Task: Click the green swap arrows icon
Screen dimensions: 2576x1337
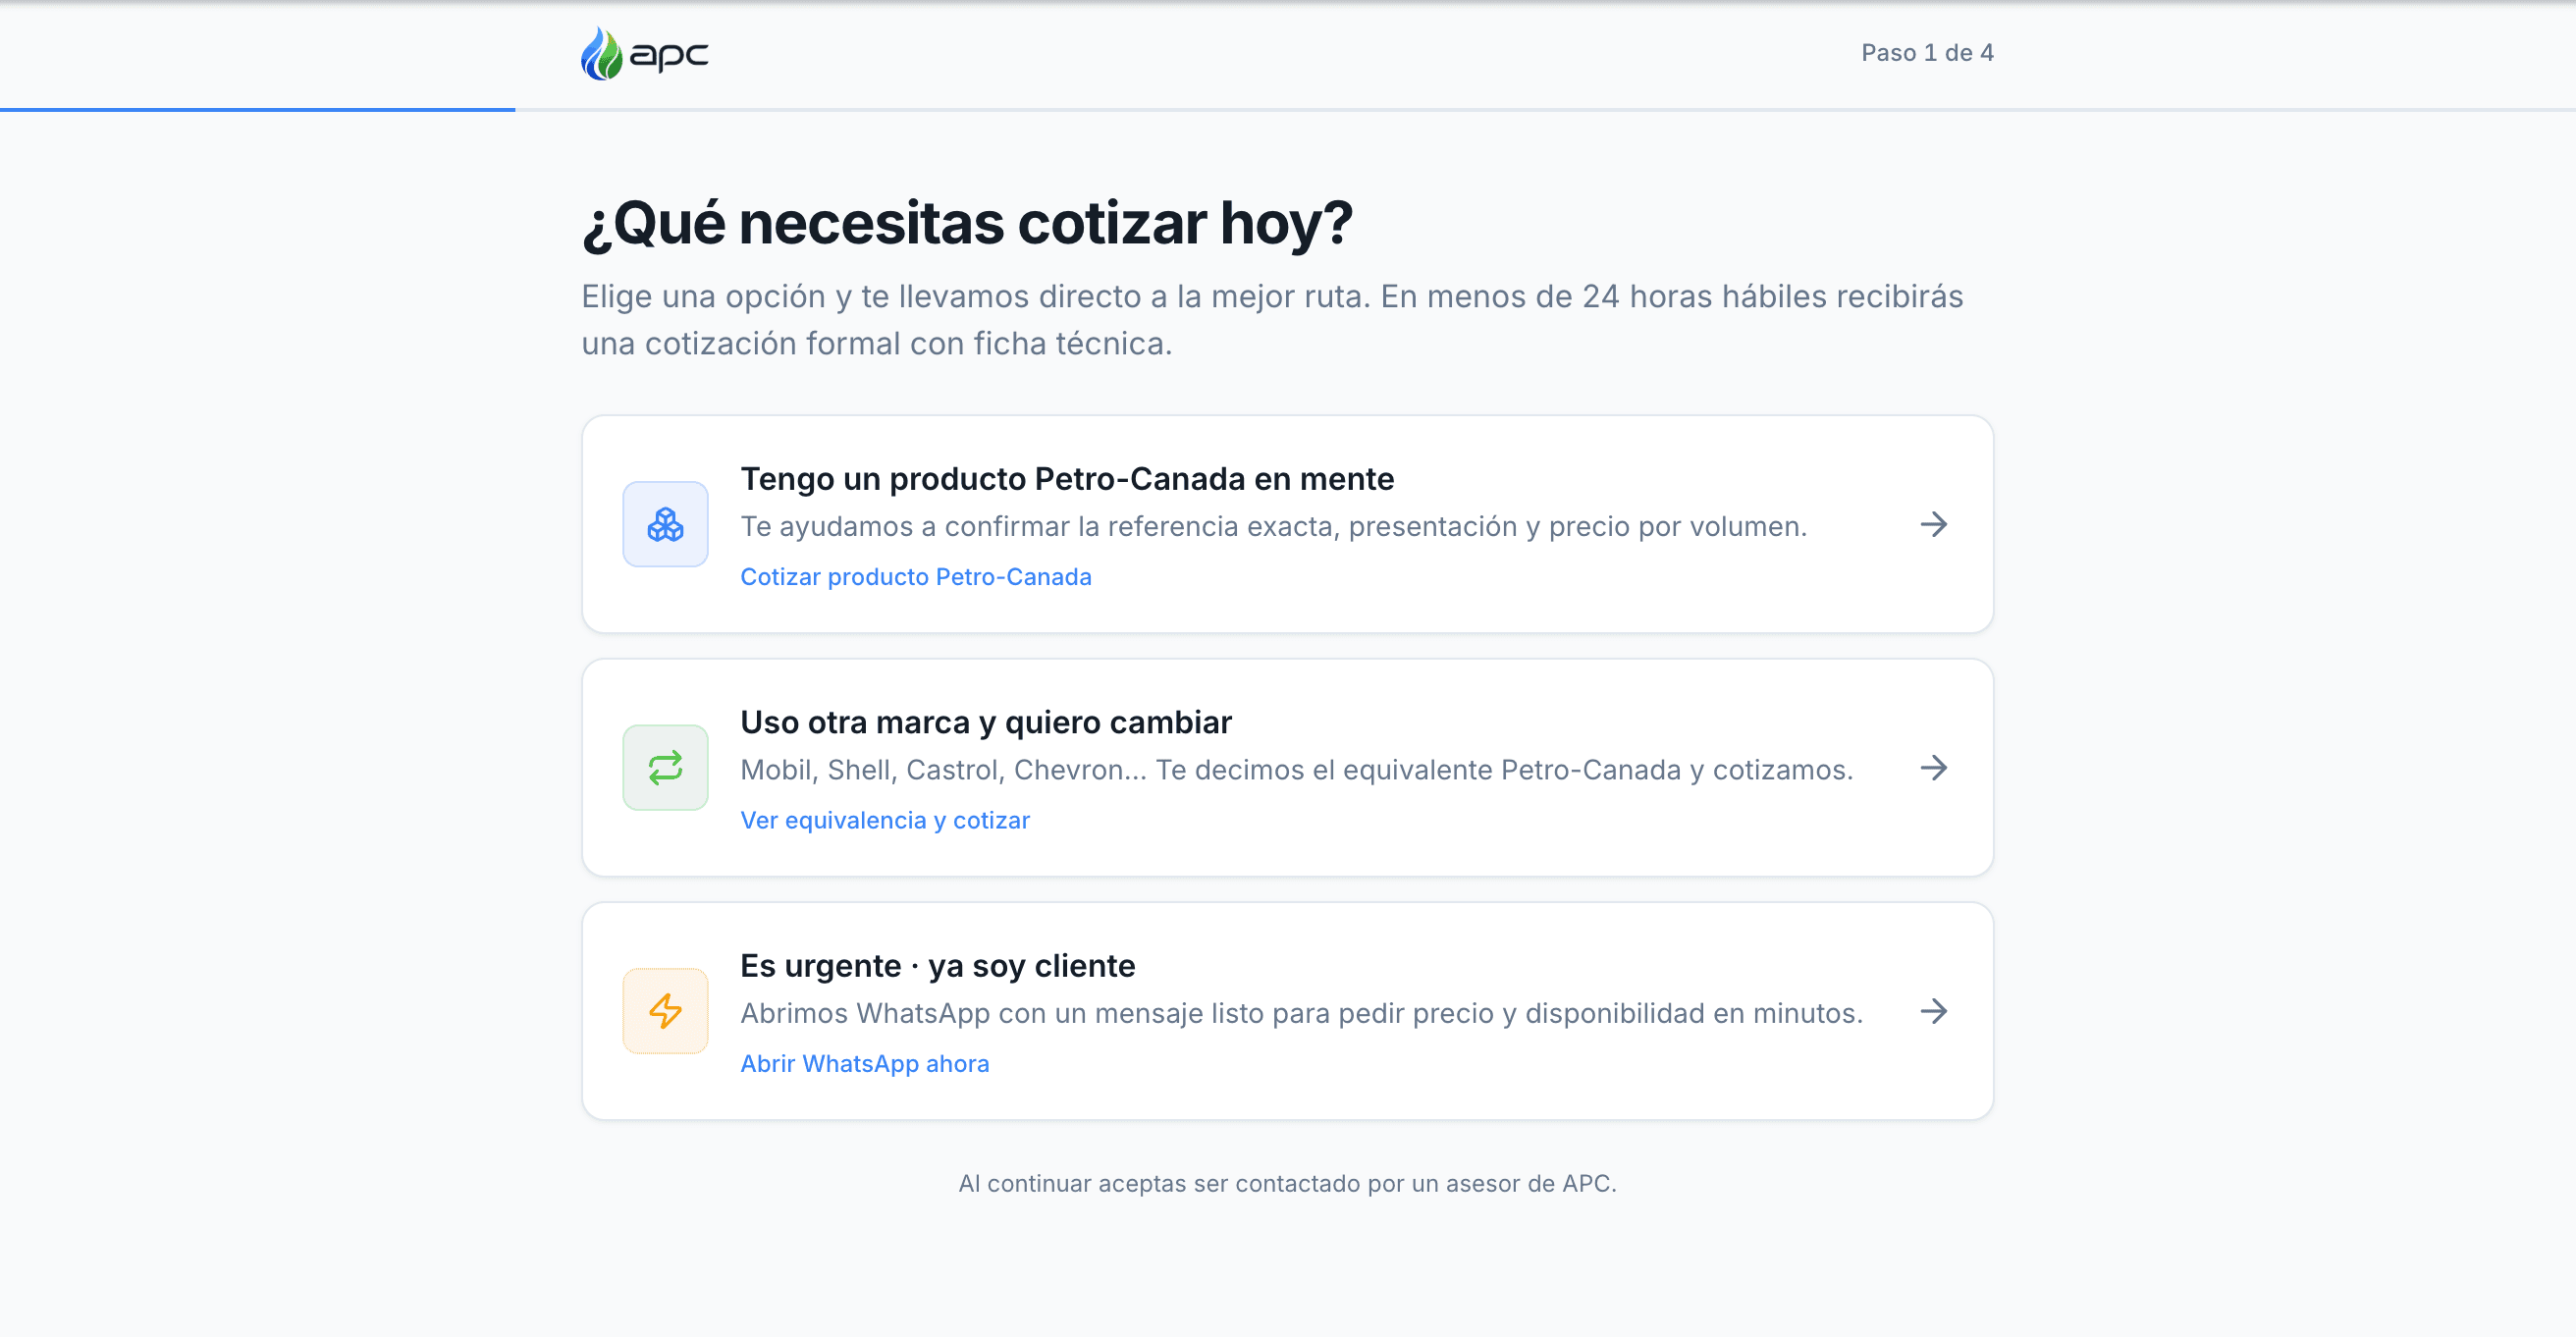Action: [665, 767]
